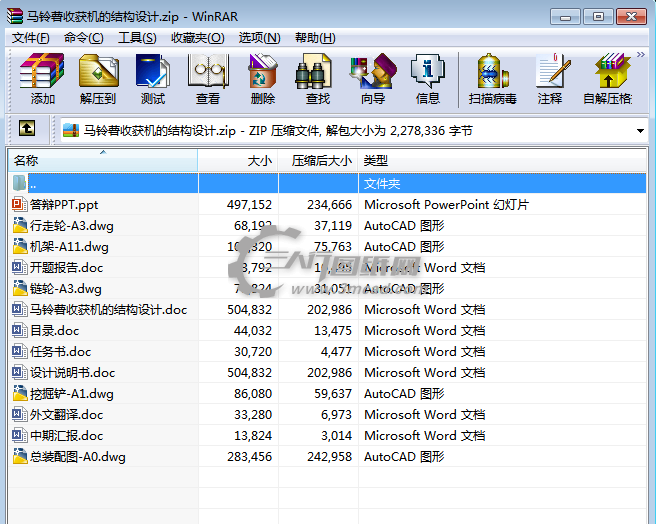The image size is (656, 524).
Task: Click size value 497,152
Action: (249, 205)
